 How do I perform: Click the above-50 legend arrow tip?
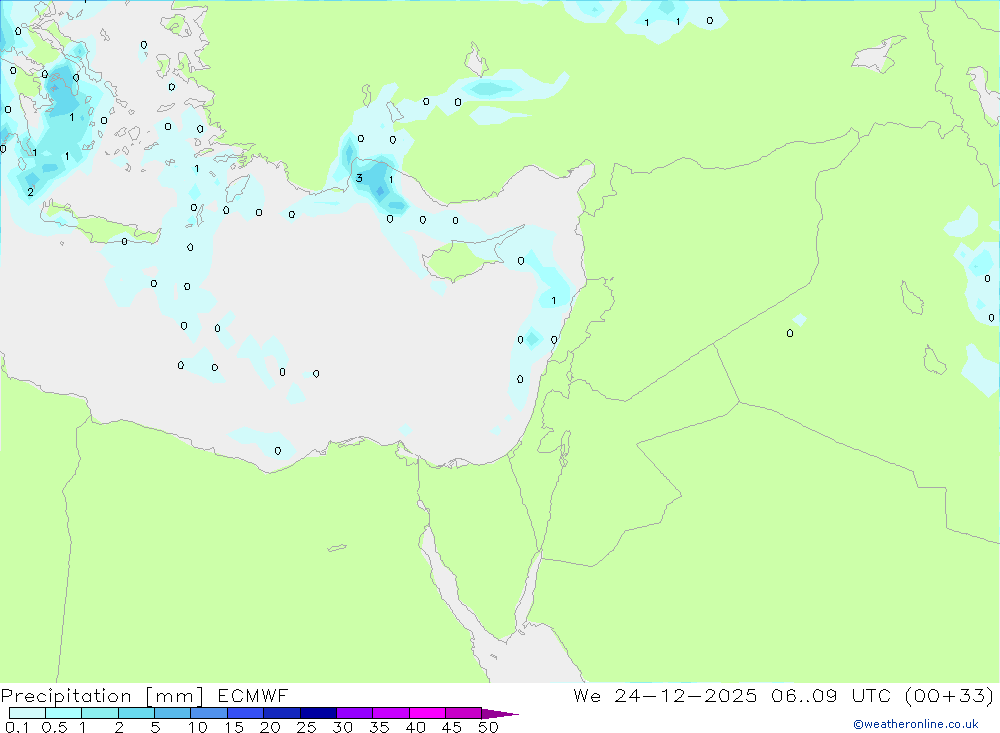tap(500, 713)
